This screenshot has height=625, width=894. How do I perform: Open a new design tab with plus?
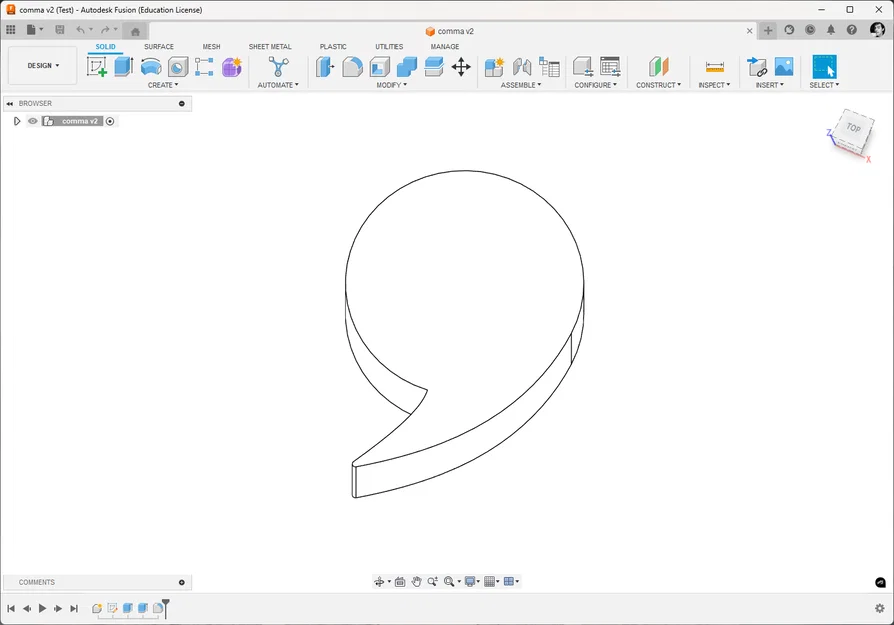click(768, 31)
